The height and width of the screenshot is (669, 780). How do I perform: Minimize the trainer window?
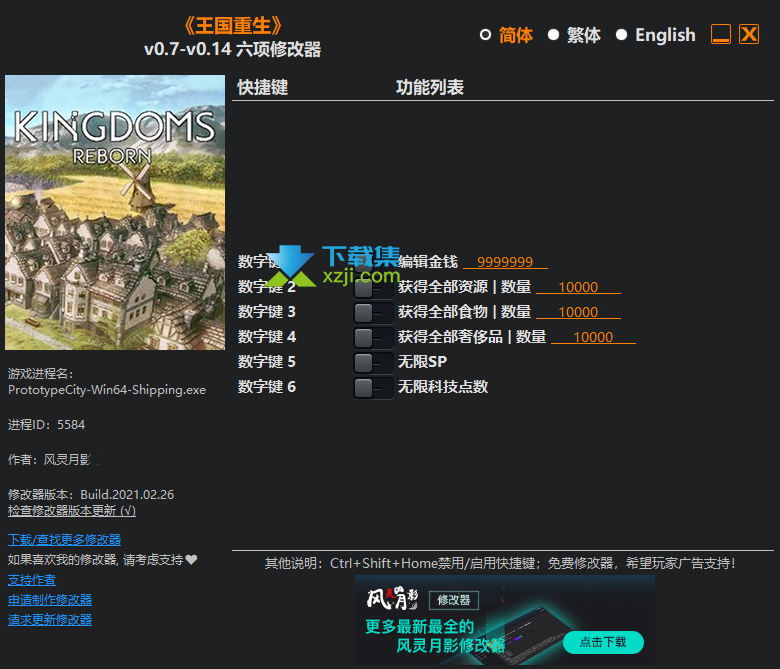pyautogui.click(x=721, y=34)
